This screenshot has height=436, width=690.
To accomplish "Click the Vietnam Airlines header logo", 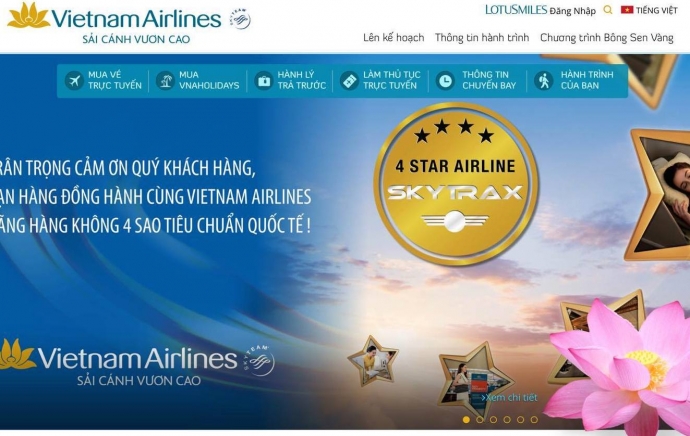I will click(x=114, y=23).
